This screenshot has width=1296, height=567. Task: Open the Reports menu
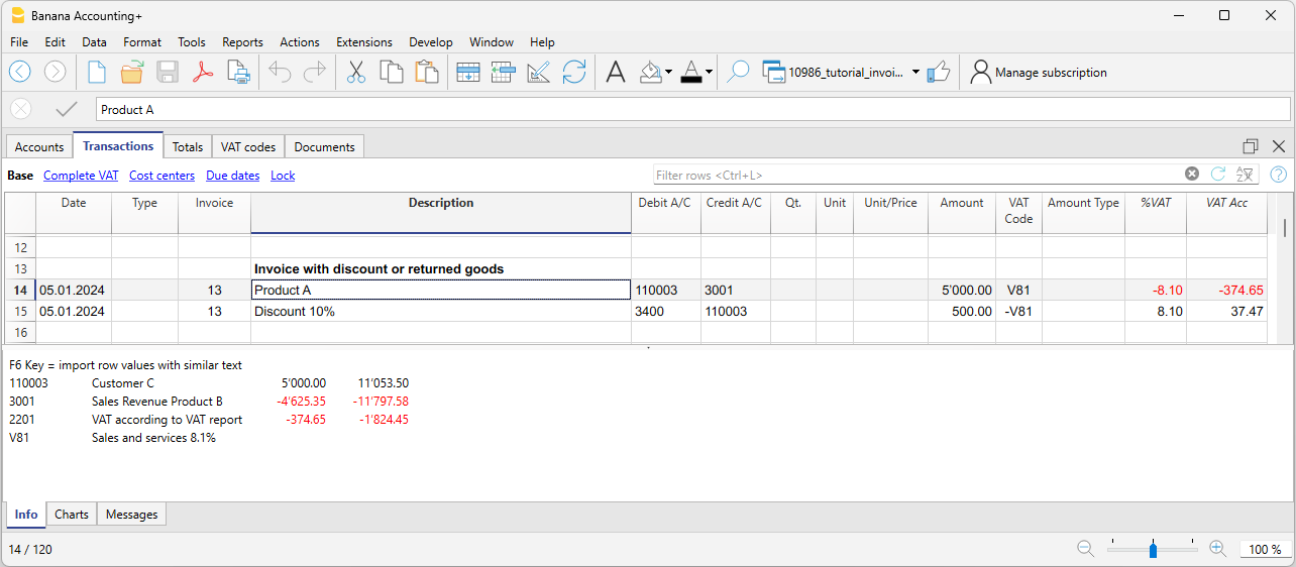coord(242,42)
